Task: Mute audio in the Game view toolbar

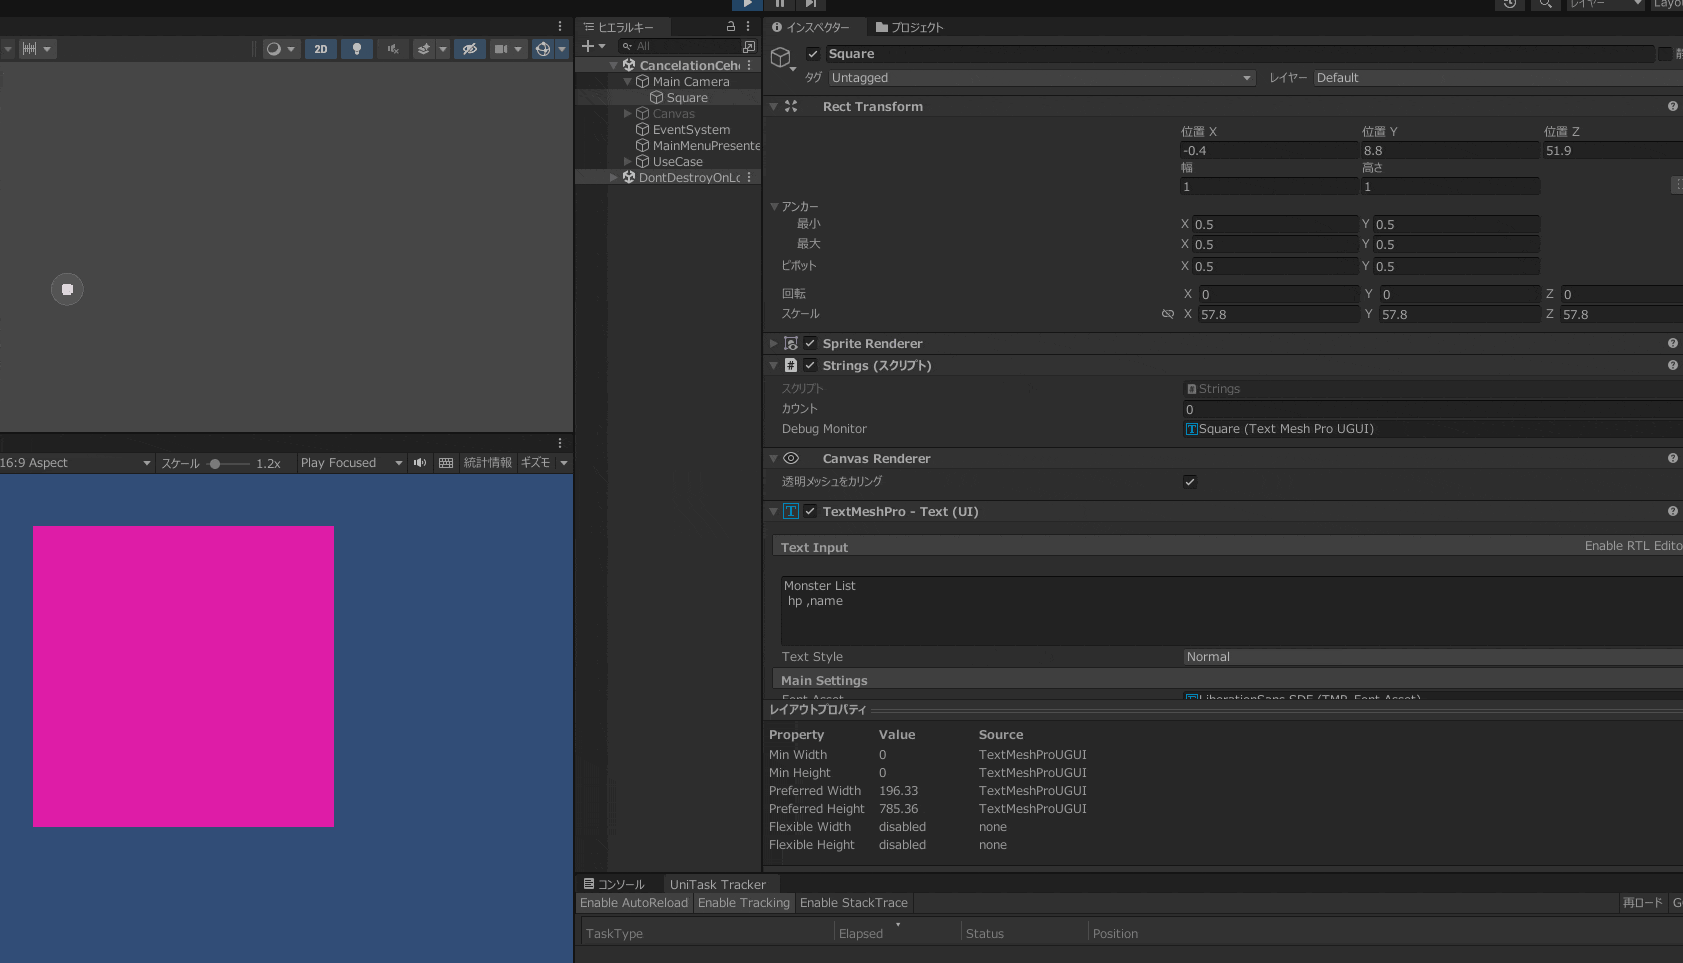Action: [420, 463]
